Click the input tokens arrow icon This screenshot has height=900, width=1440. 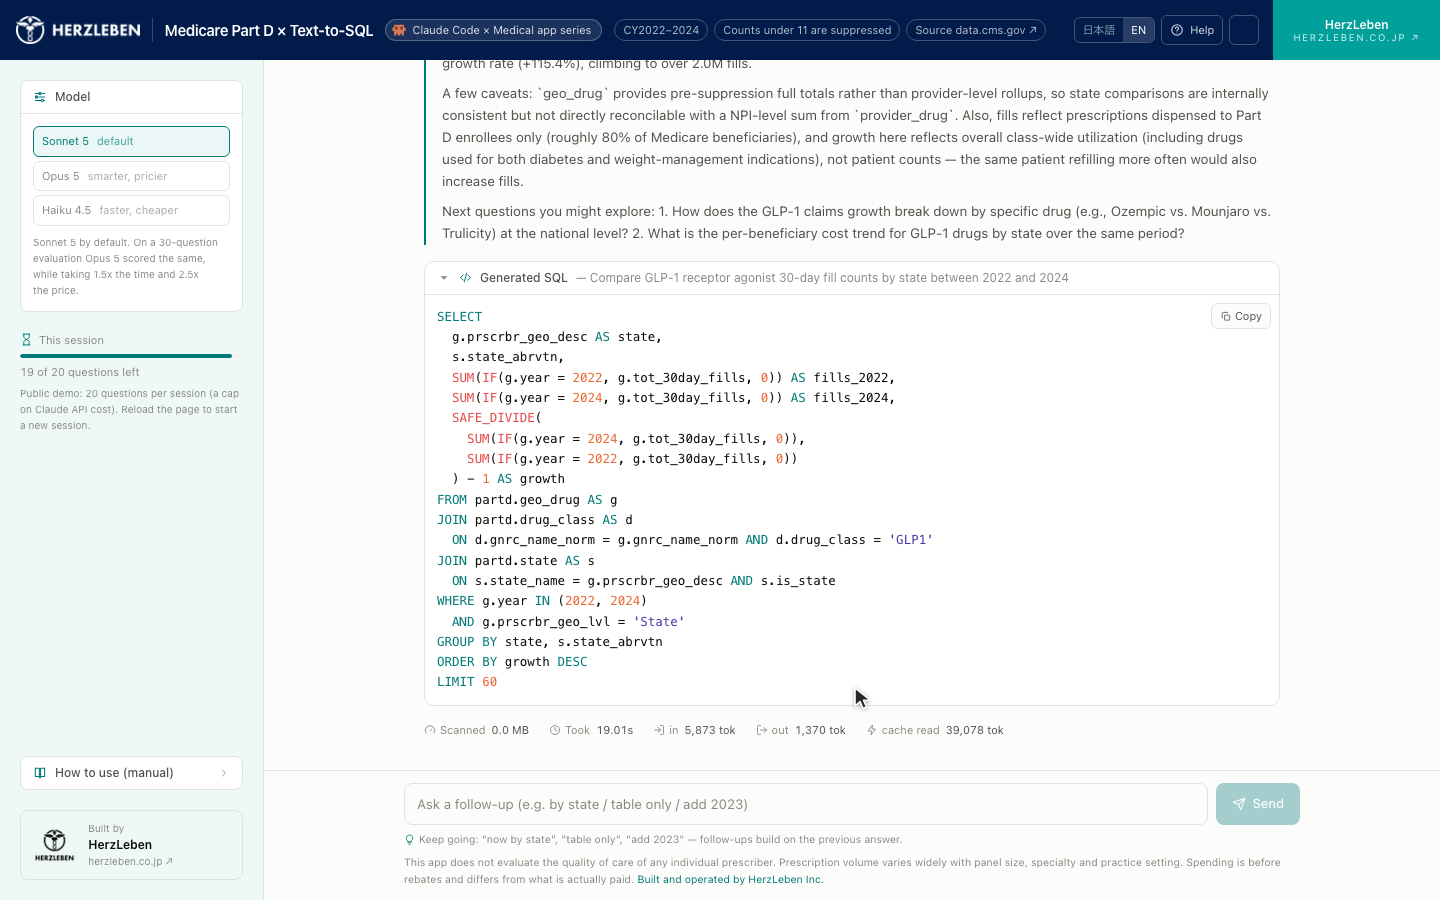point(659,730)
